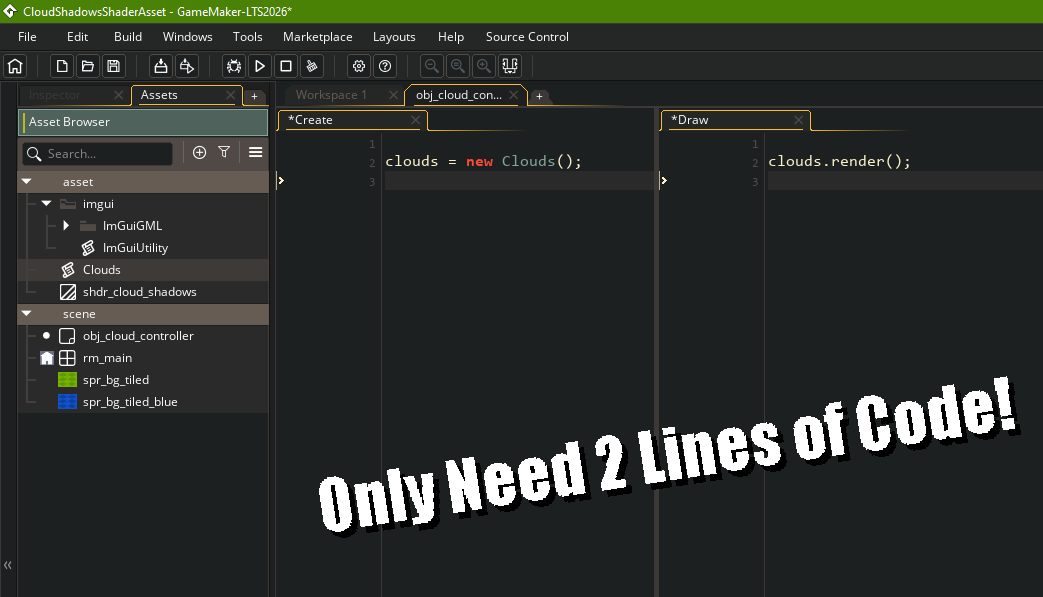Collapse the scene group
Viewport: 1043px width, 597px height.
[27, 313]
